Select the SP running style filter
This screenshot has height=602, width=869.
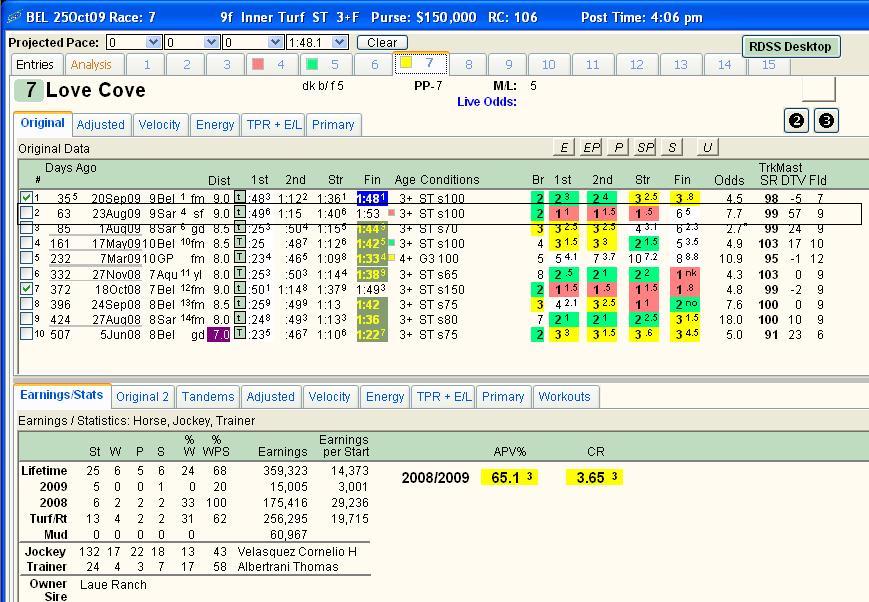[x=645, y=147]
